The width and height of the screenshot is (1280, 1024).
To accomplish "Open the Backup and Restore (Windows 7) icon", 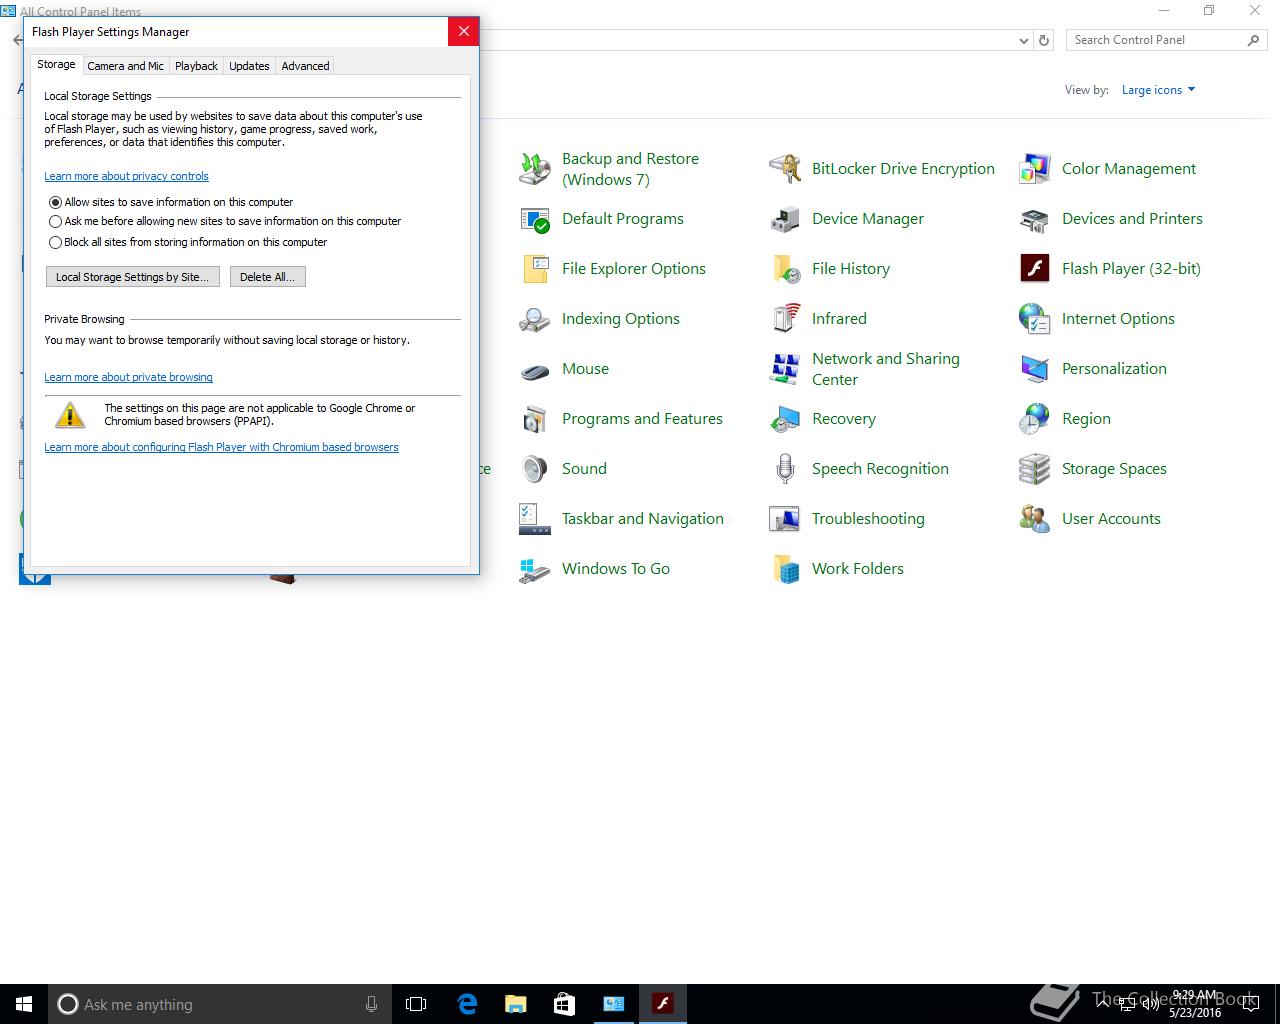I will [535, 169].
